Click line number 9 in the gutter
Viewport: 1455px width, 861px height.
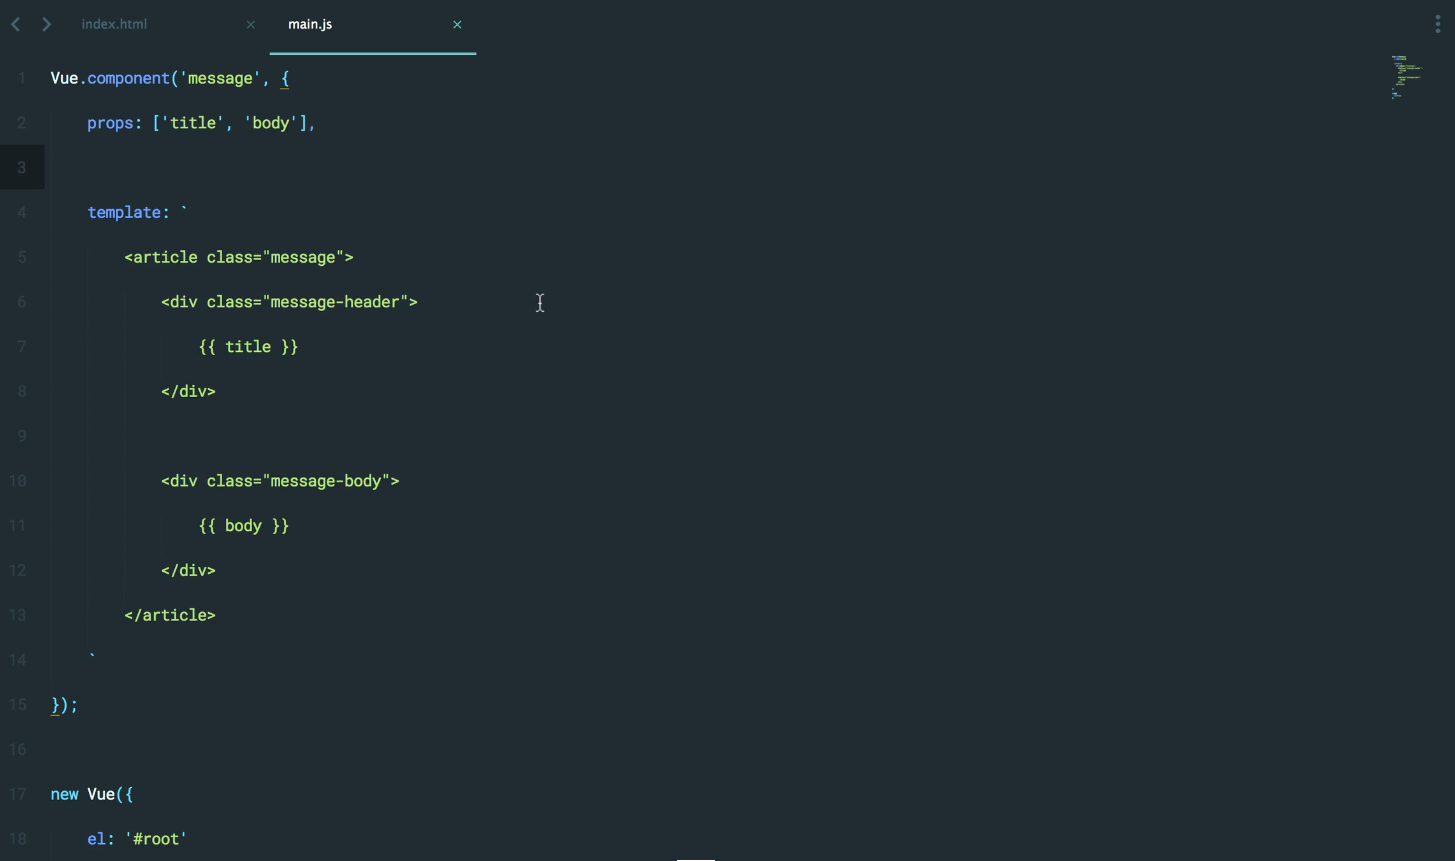(22, 436)
